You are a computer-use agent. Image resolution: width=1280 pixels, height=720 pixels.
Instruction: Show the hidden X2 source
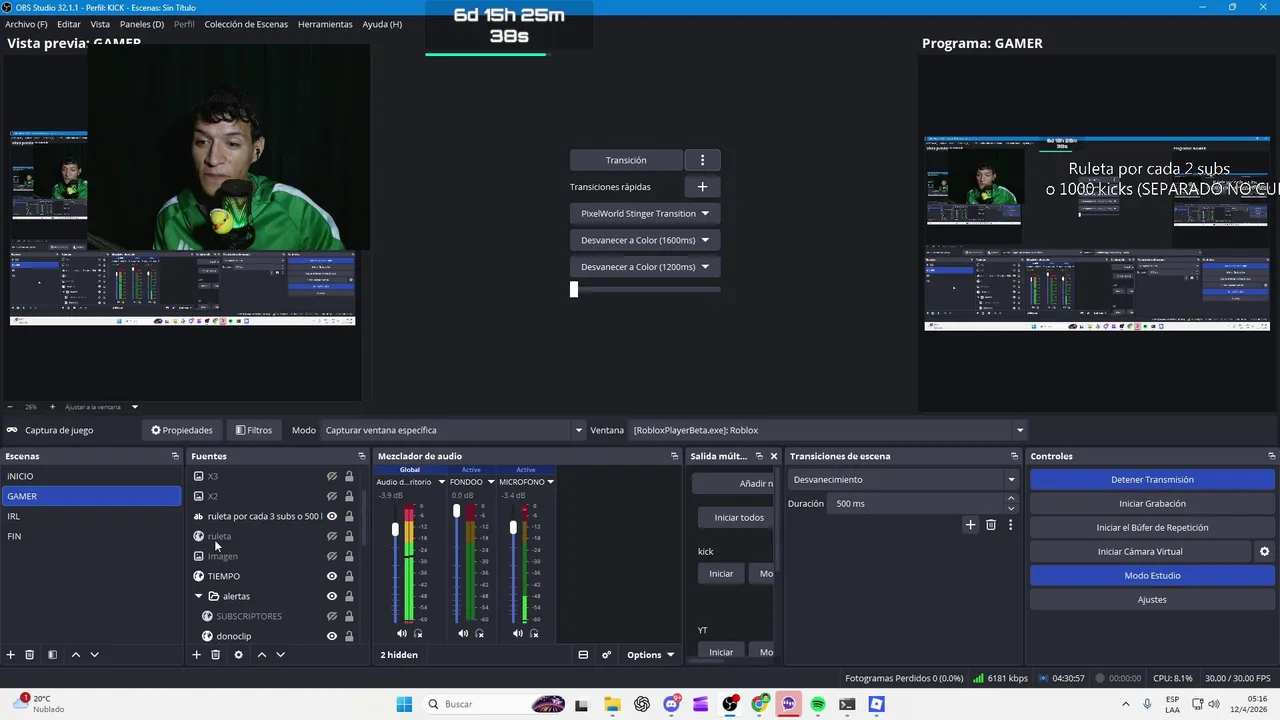click(x=332, y=496)
